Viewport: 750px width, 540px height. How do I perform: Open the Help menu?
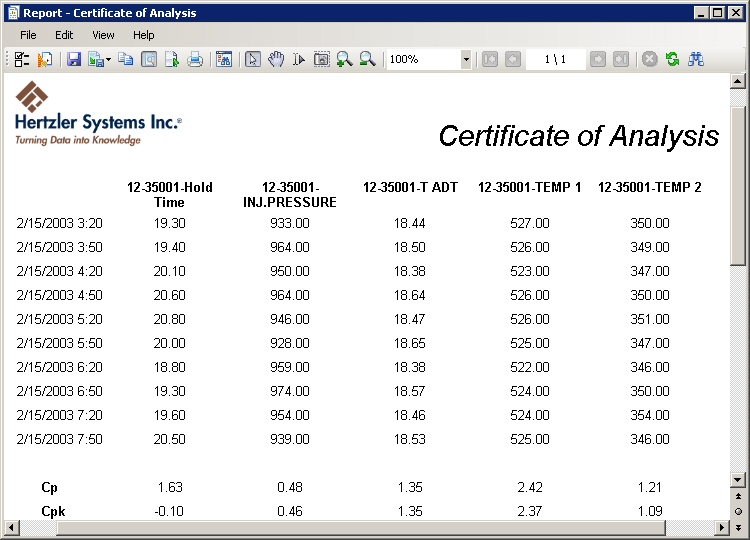point(144,35)
